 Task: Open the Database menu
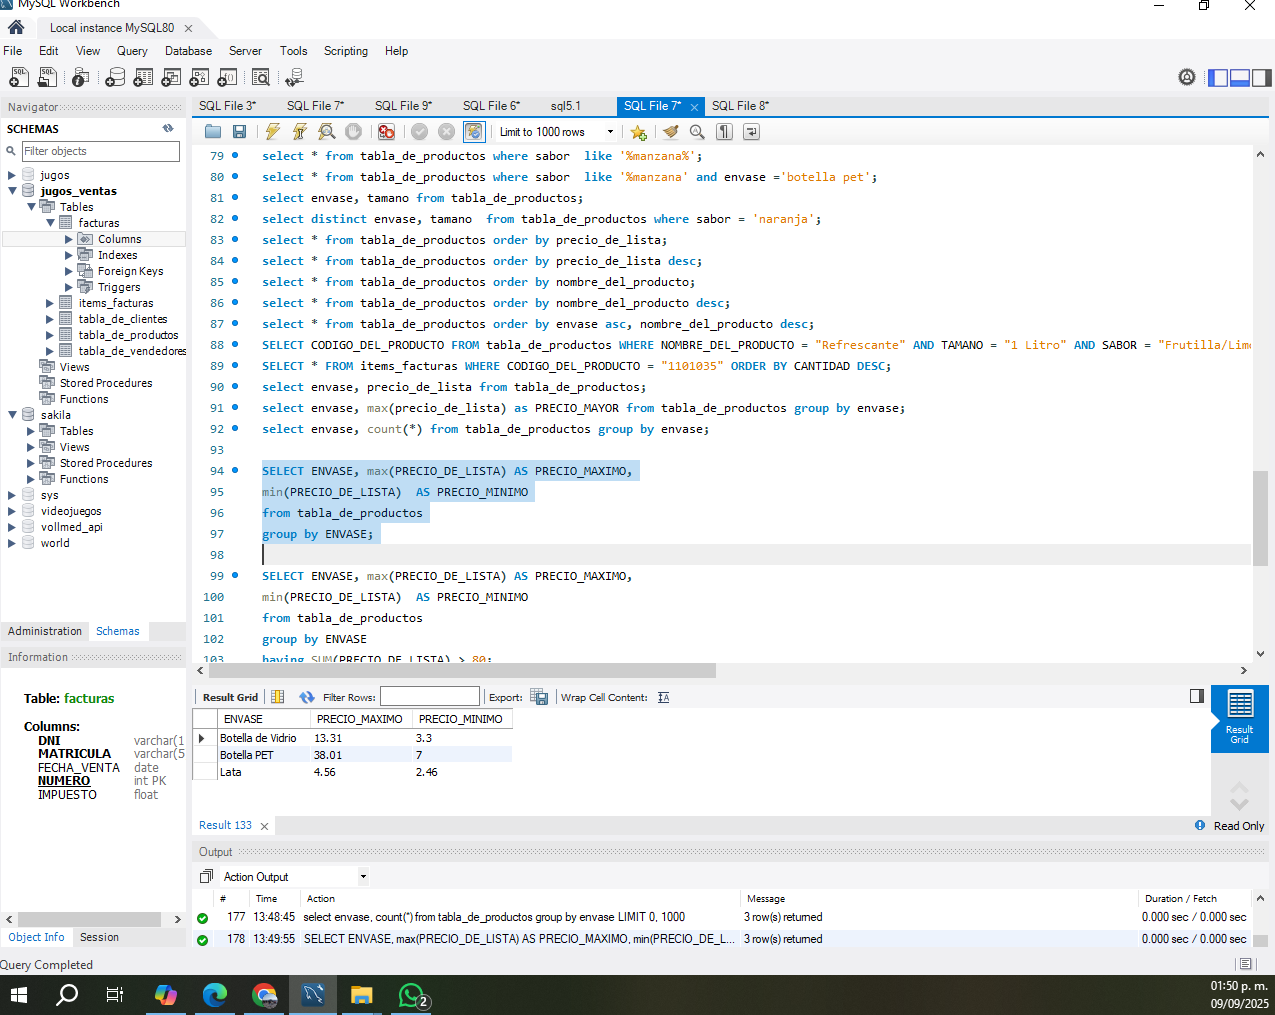(188, 51)
